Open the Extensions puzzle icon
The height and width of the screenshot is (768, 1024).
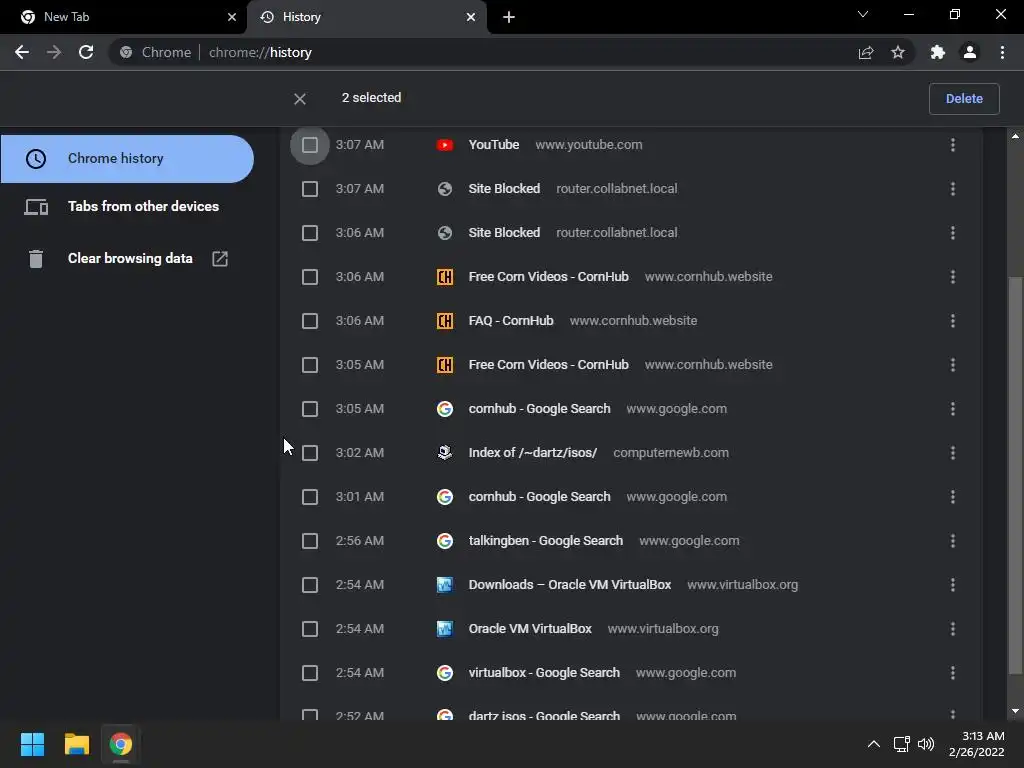coord(938,52)
